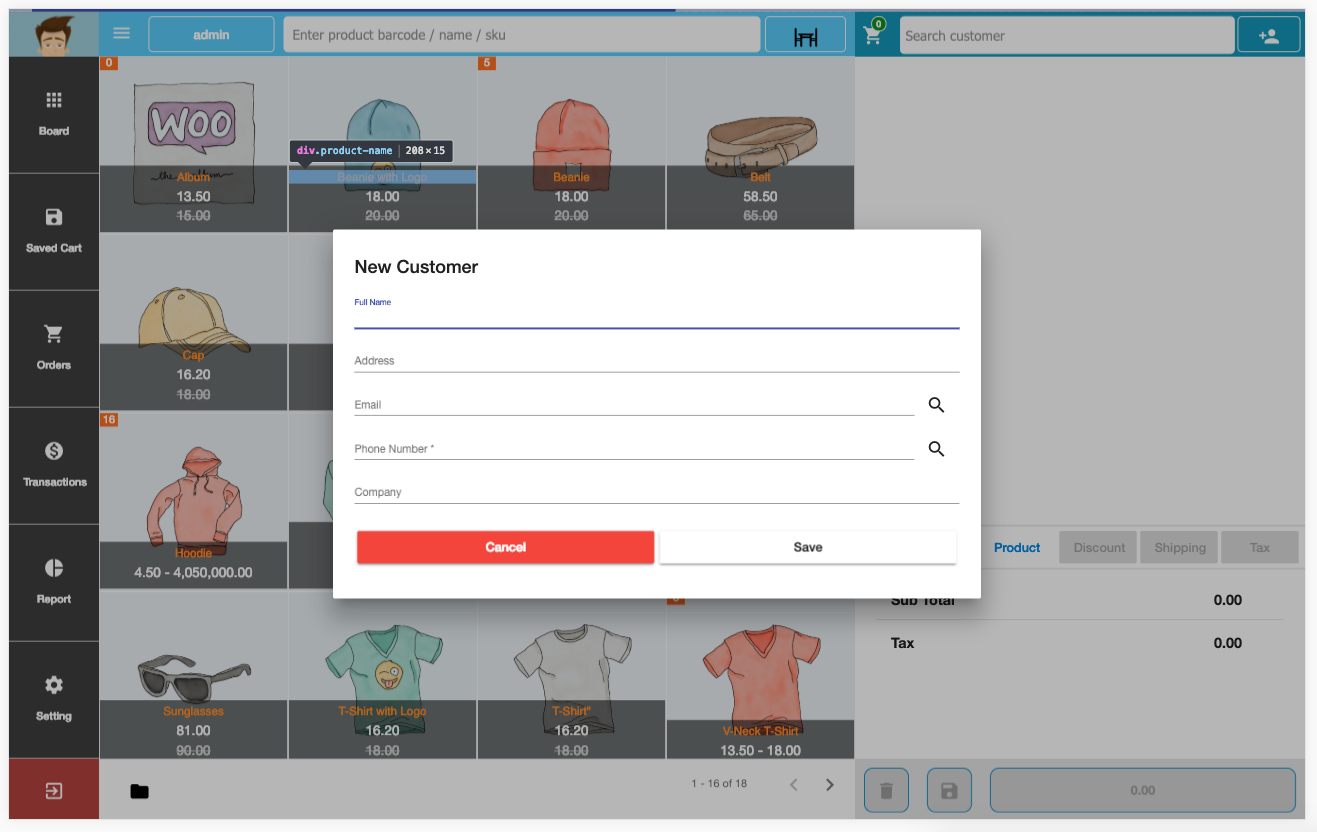Open the table/seating layout icon

[805, 36]
